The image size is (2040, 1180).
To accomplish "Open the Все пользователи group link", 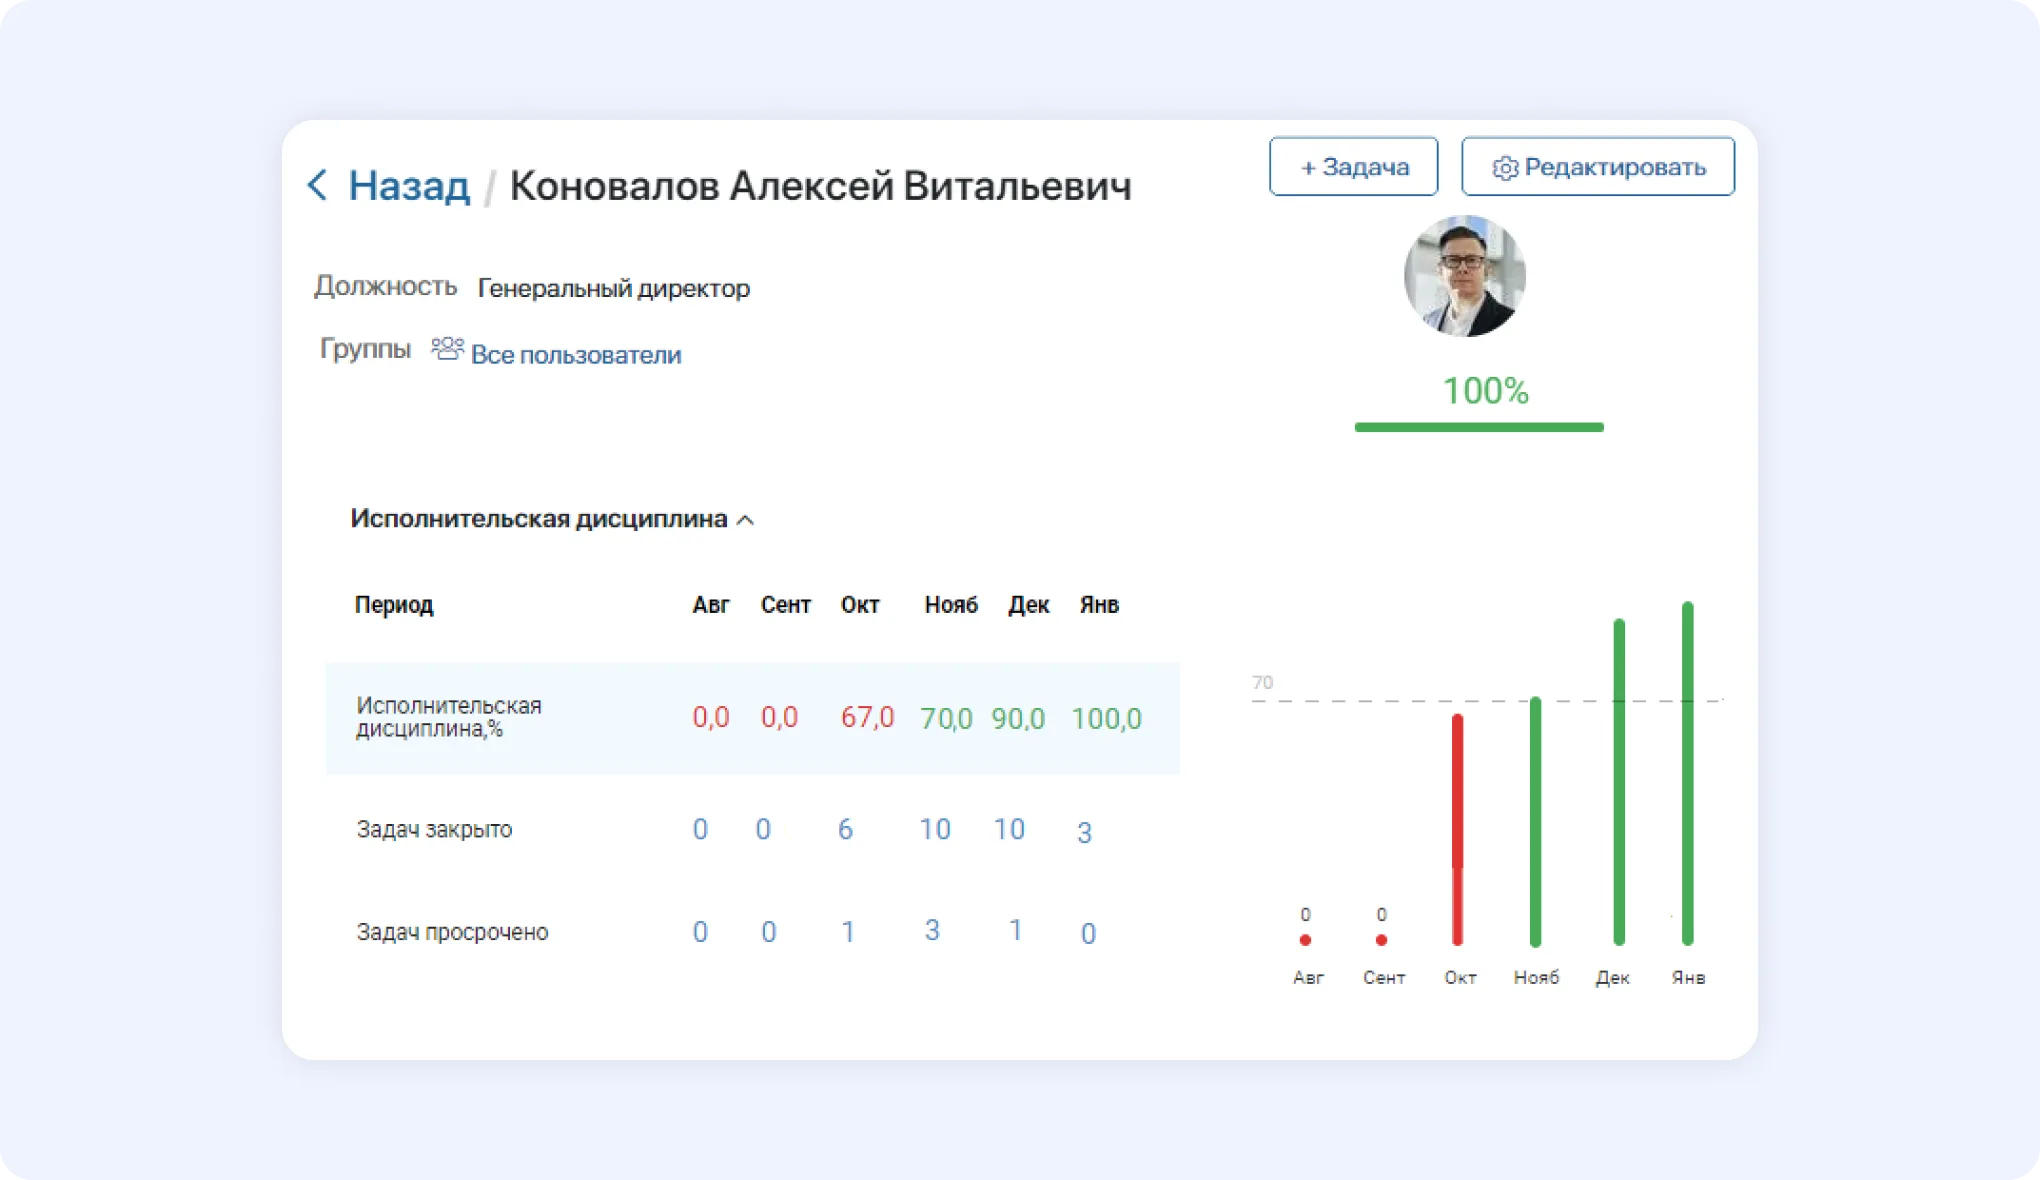I will point(576,355).
